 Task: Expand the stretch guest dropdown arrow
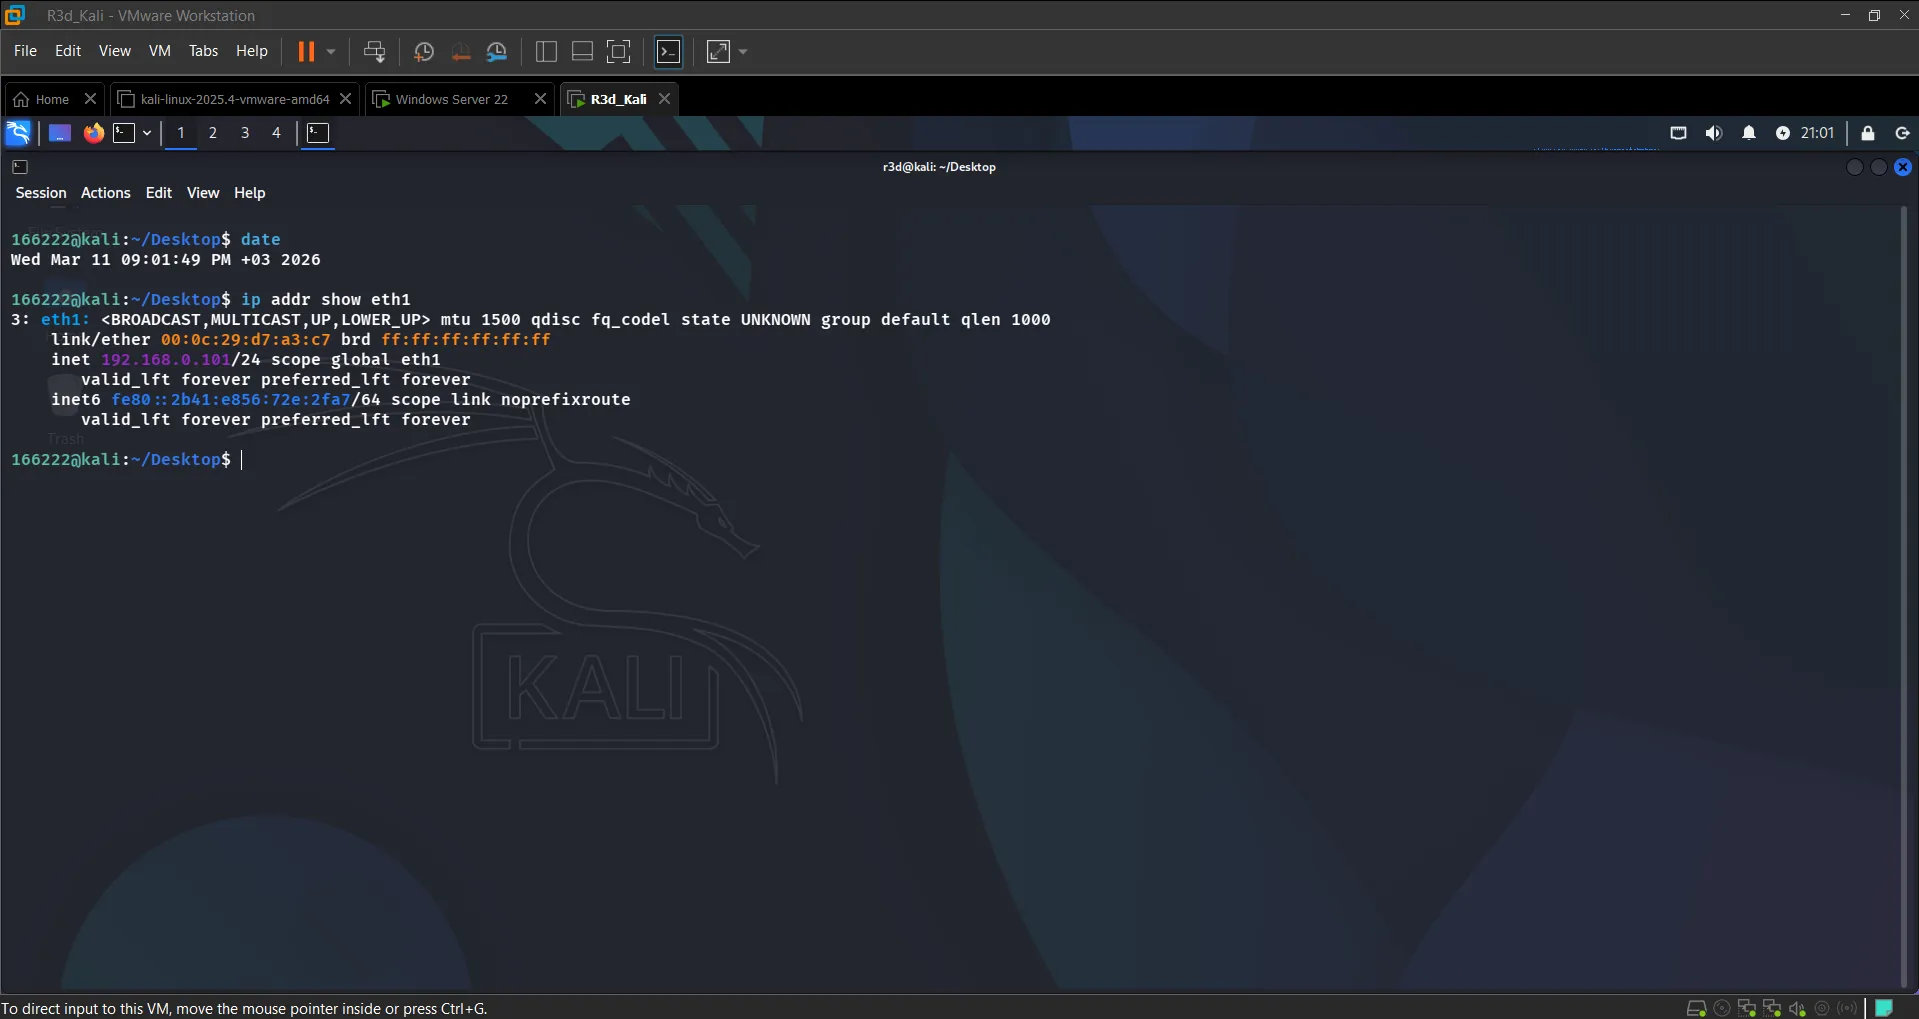click(743, 52)
